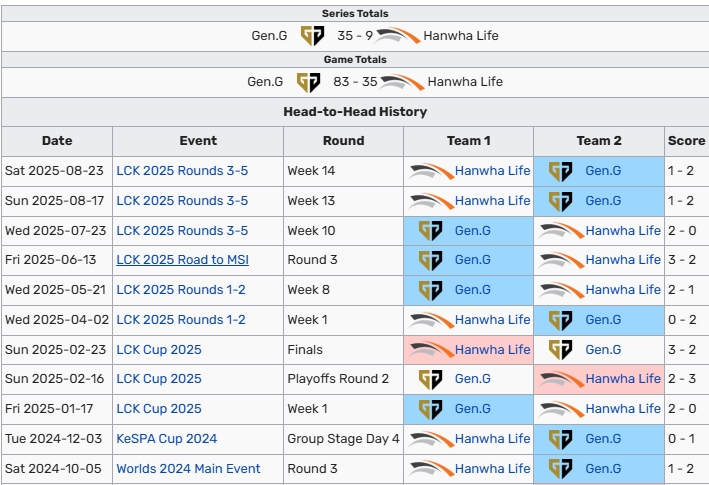Click the Gen.G logo in the Week 10 row

pos(430,231)
